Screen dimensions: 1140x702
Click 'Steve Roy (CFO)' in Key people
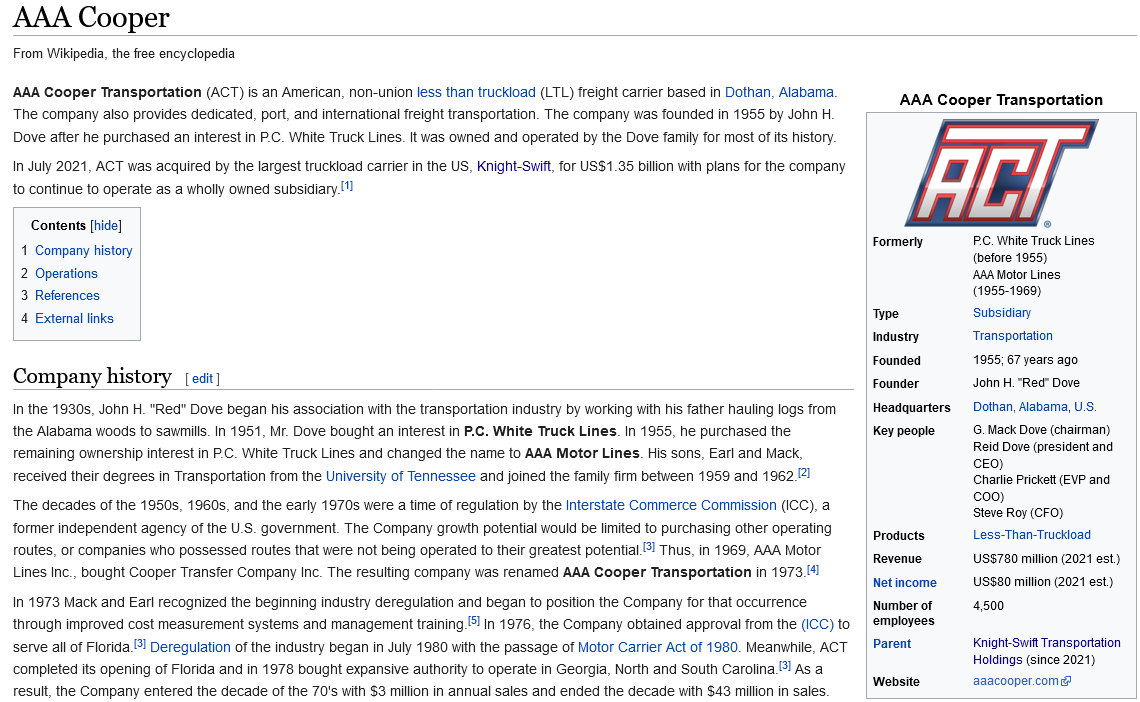click(1018, 513)
